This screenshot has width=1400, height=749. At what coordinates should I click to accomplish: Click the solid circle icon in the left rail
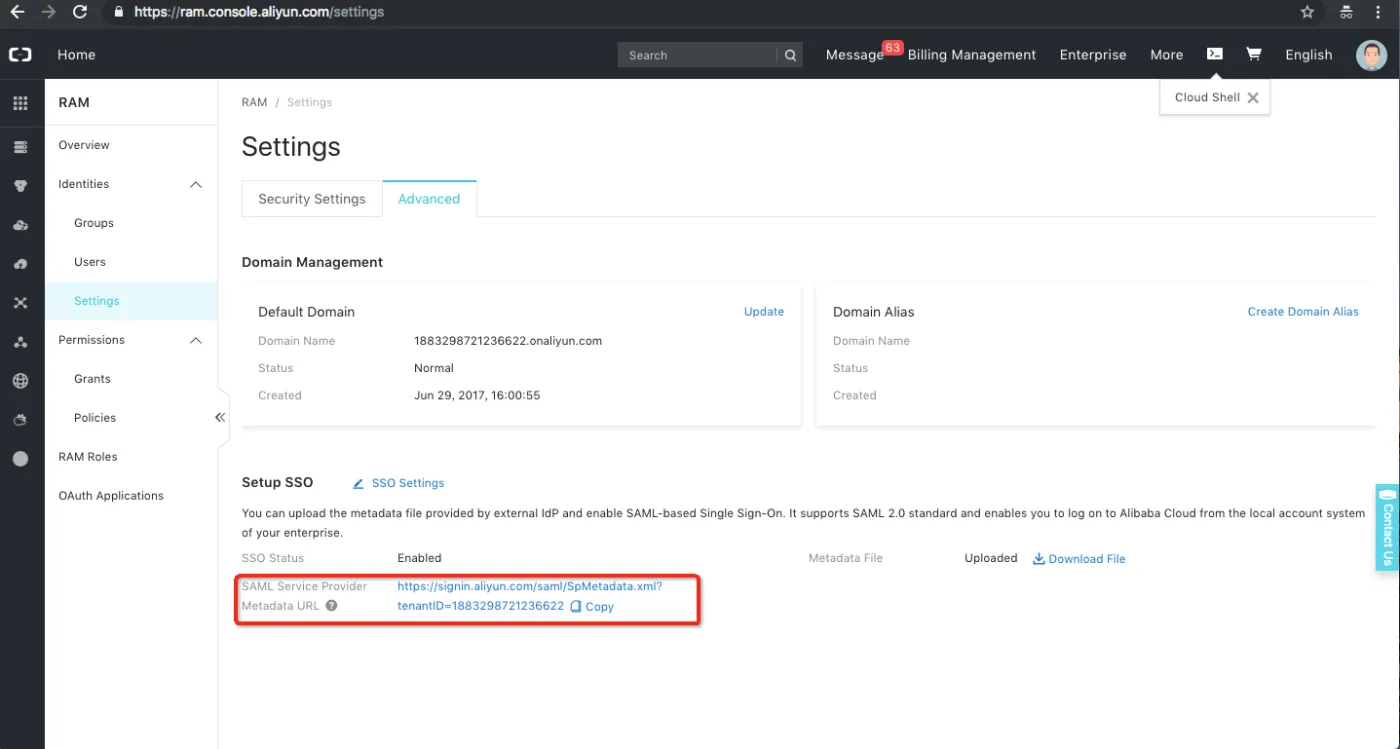20,459
